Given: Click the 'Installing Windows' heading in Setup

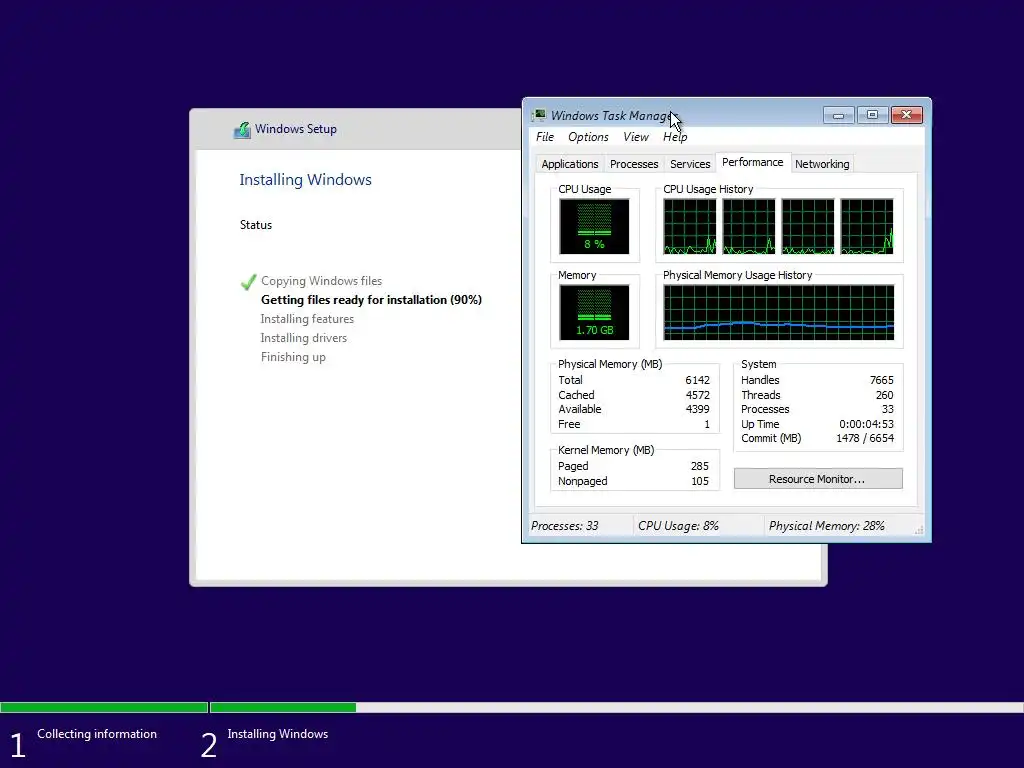Looking at the screenshot, I should (305, 180).
